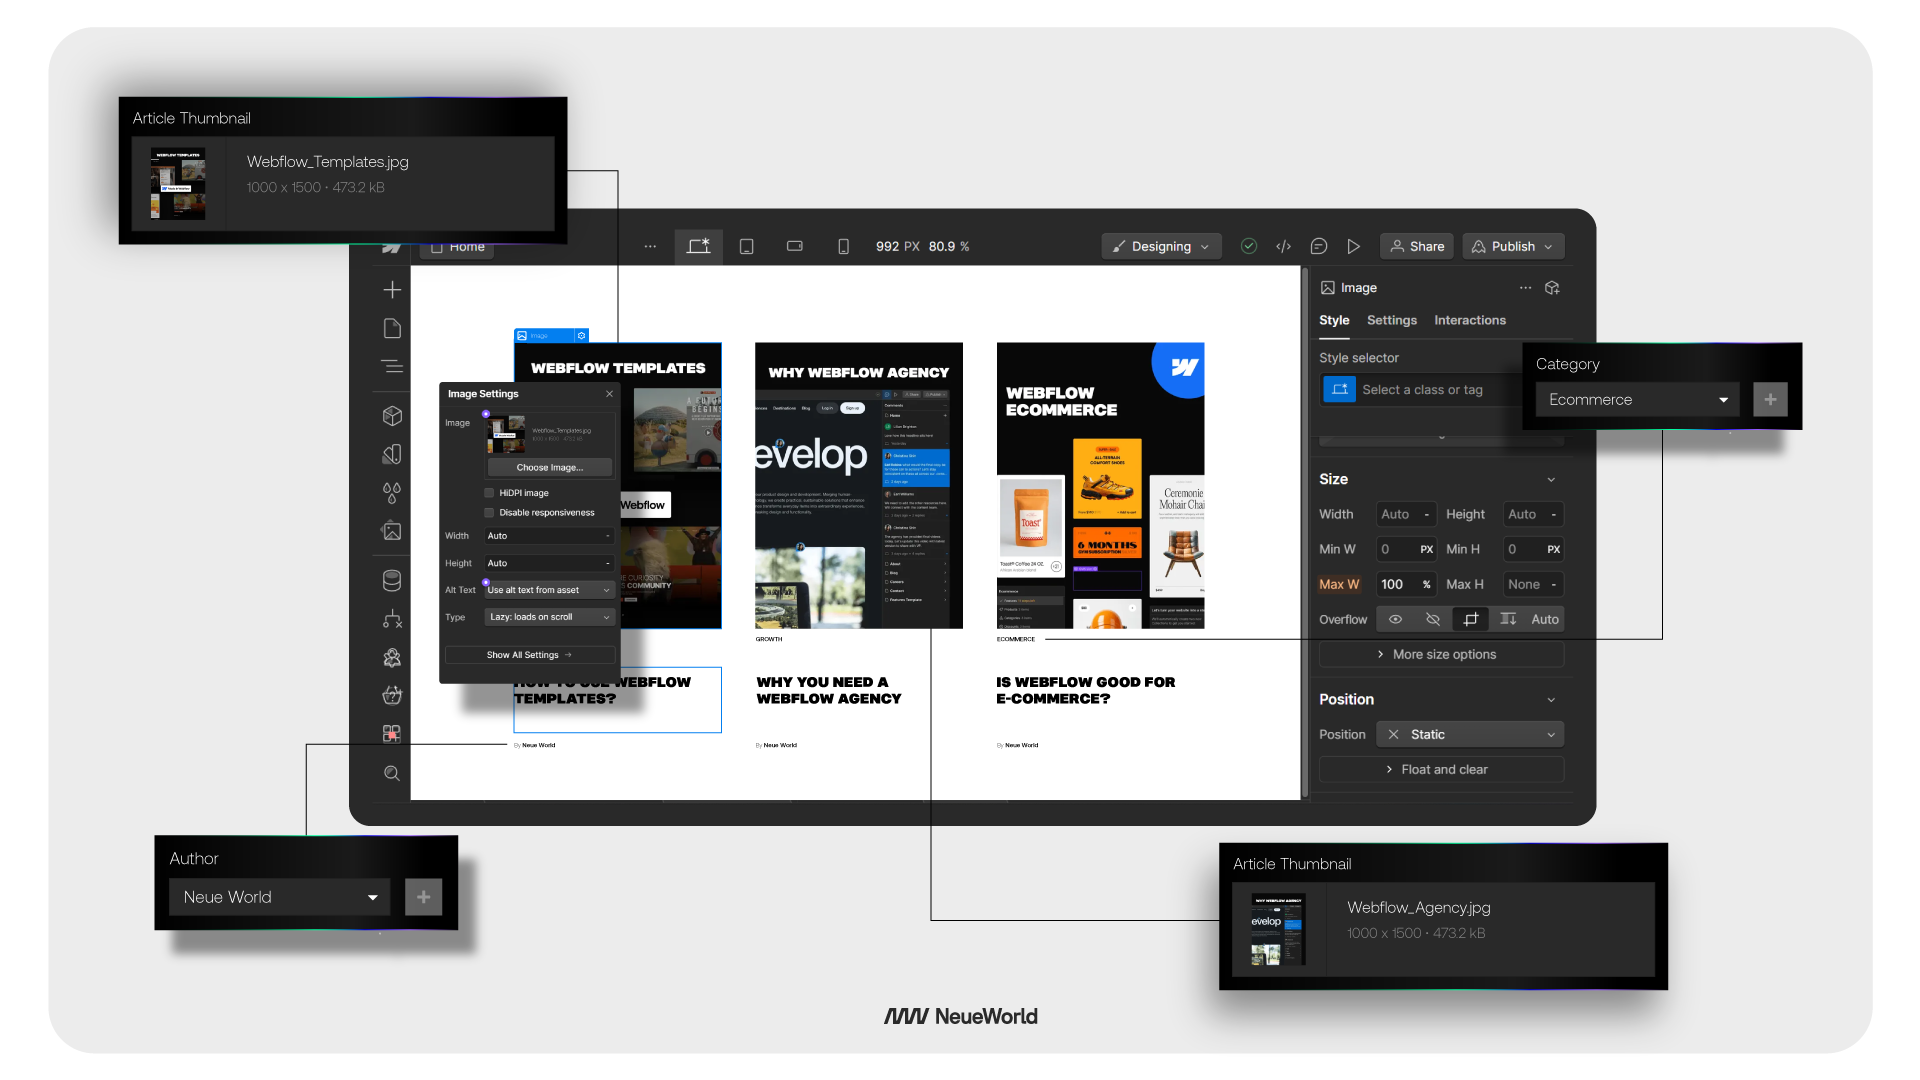1920x1080 pixels.
Task: Click the Share button
Action: pos(1417,246)
